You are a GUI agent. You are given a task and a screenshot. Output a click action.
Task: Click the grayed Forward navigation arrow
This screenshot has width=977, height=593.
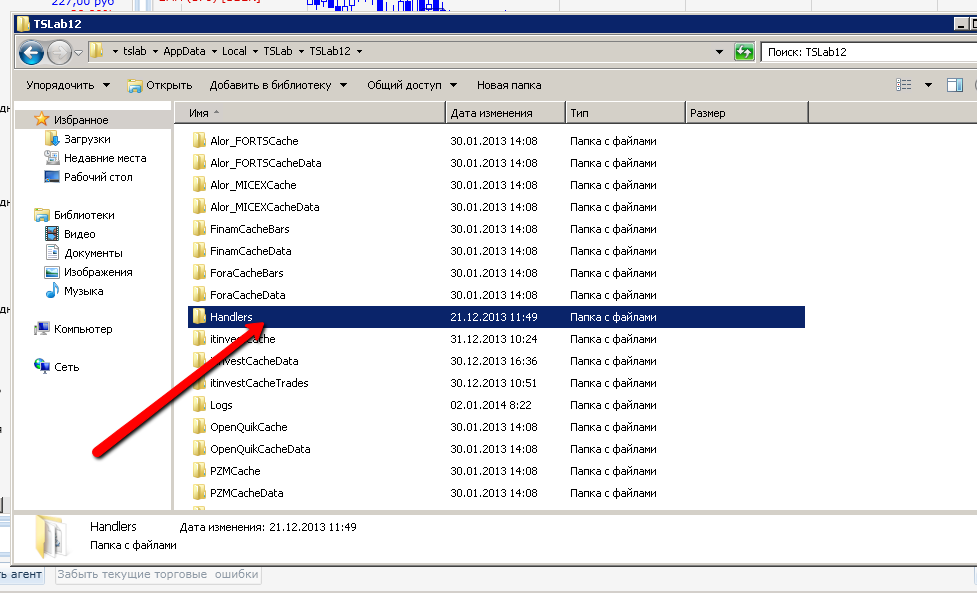[59, 52]
